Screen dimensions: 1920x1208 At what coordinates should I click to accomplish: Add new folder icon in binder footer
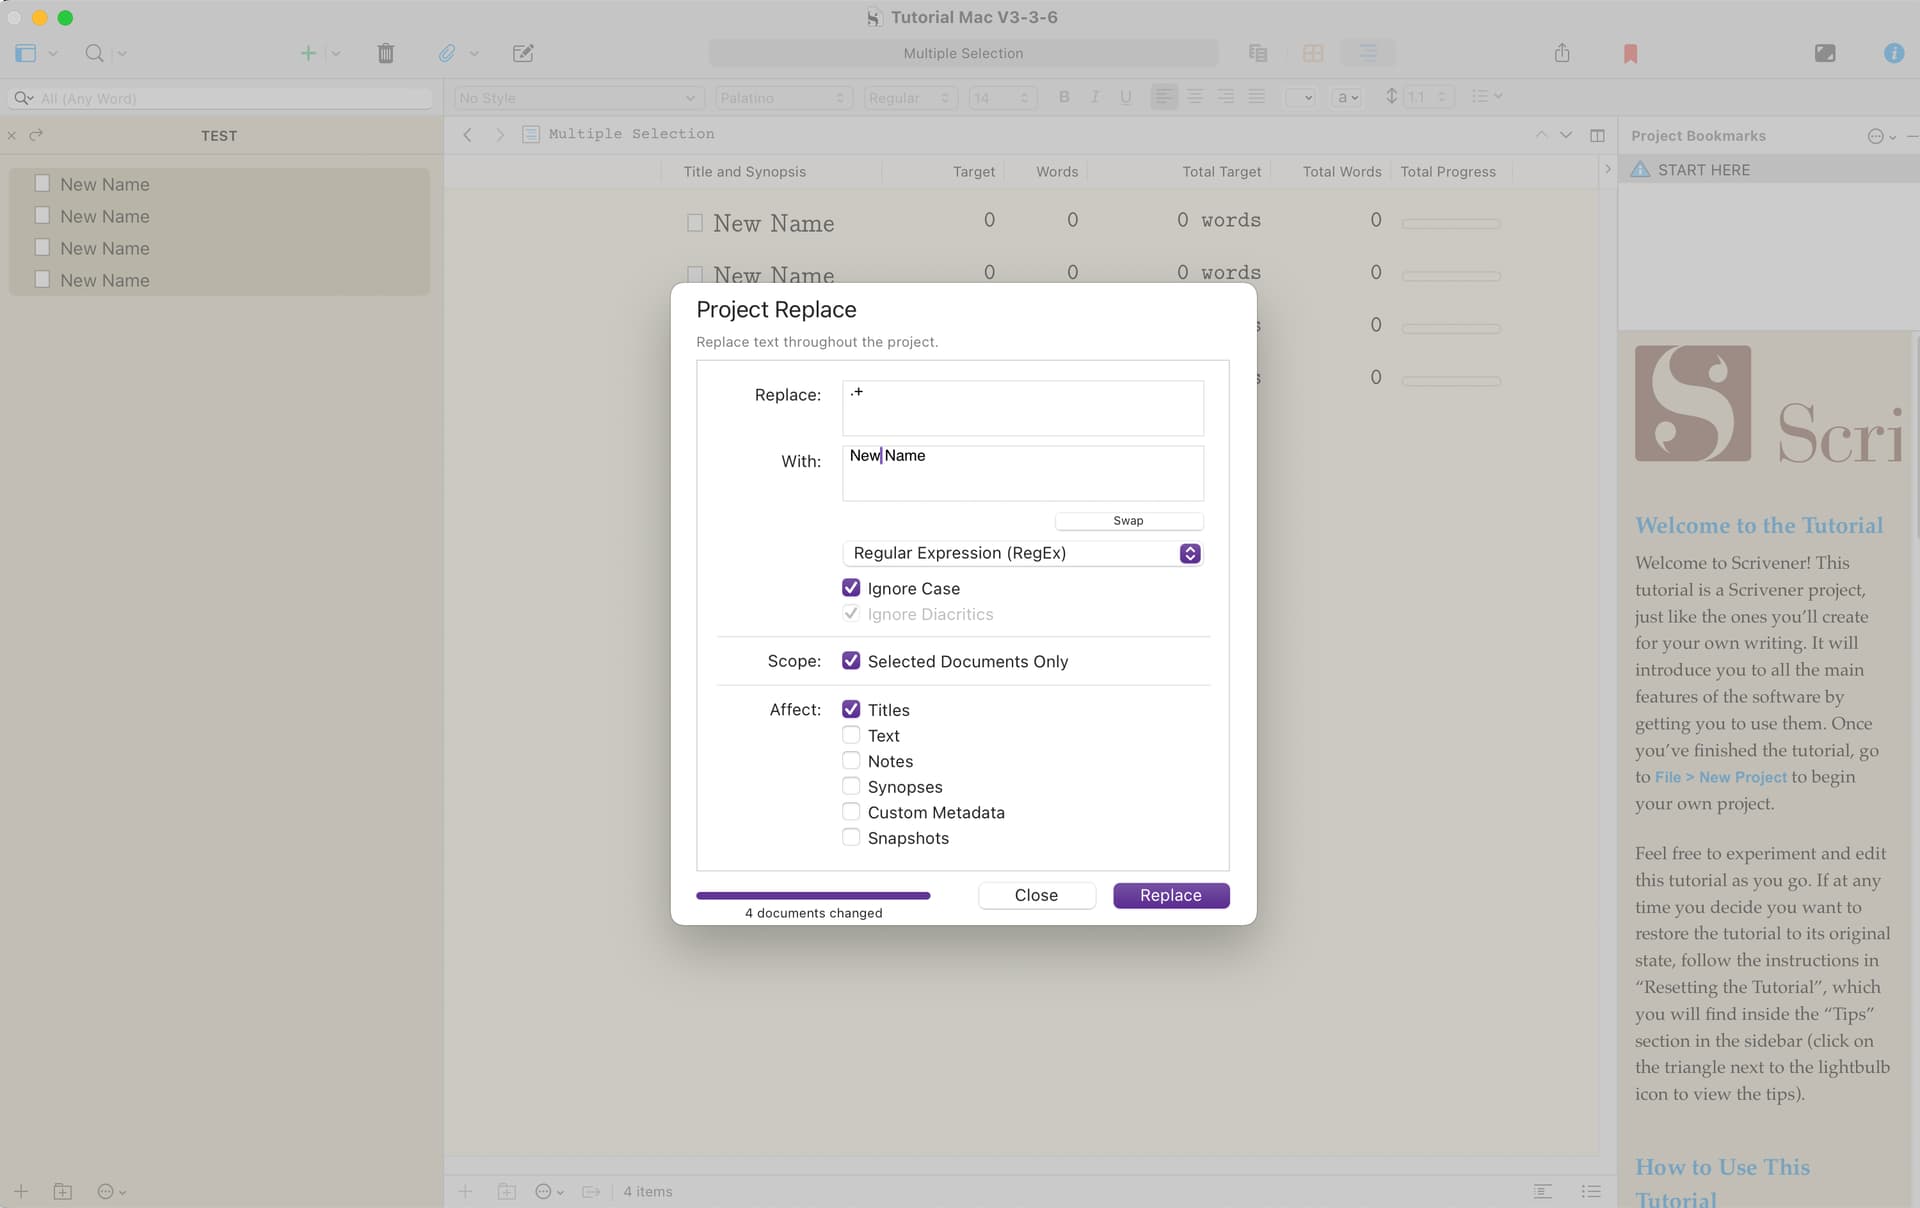click(x=63, y=1191)
